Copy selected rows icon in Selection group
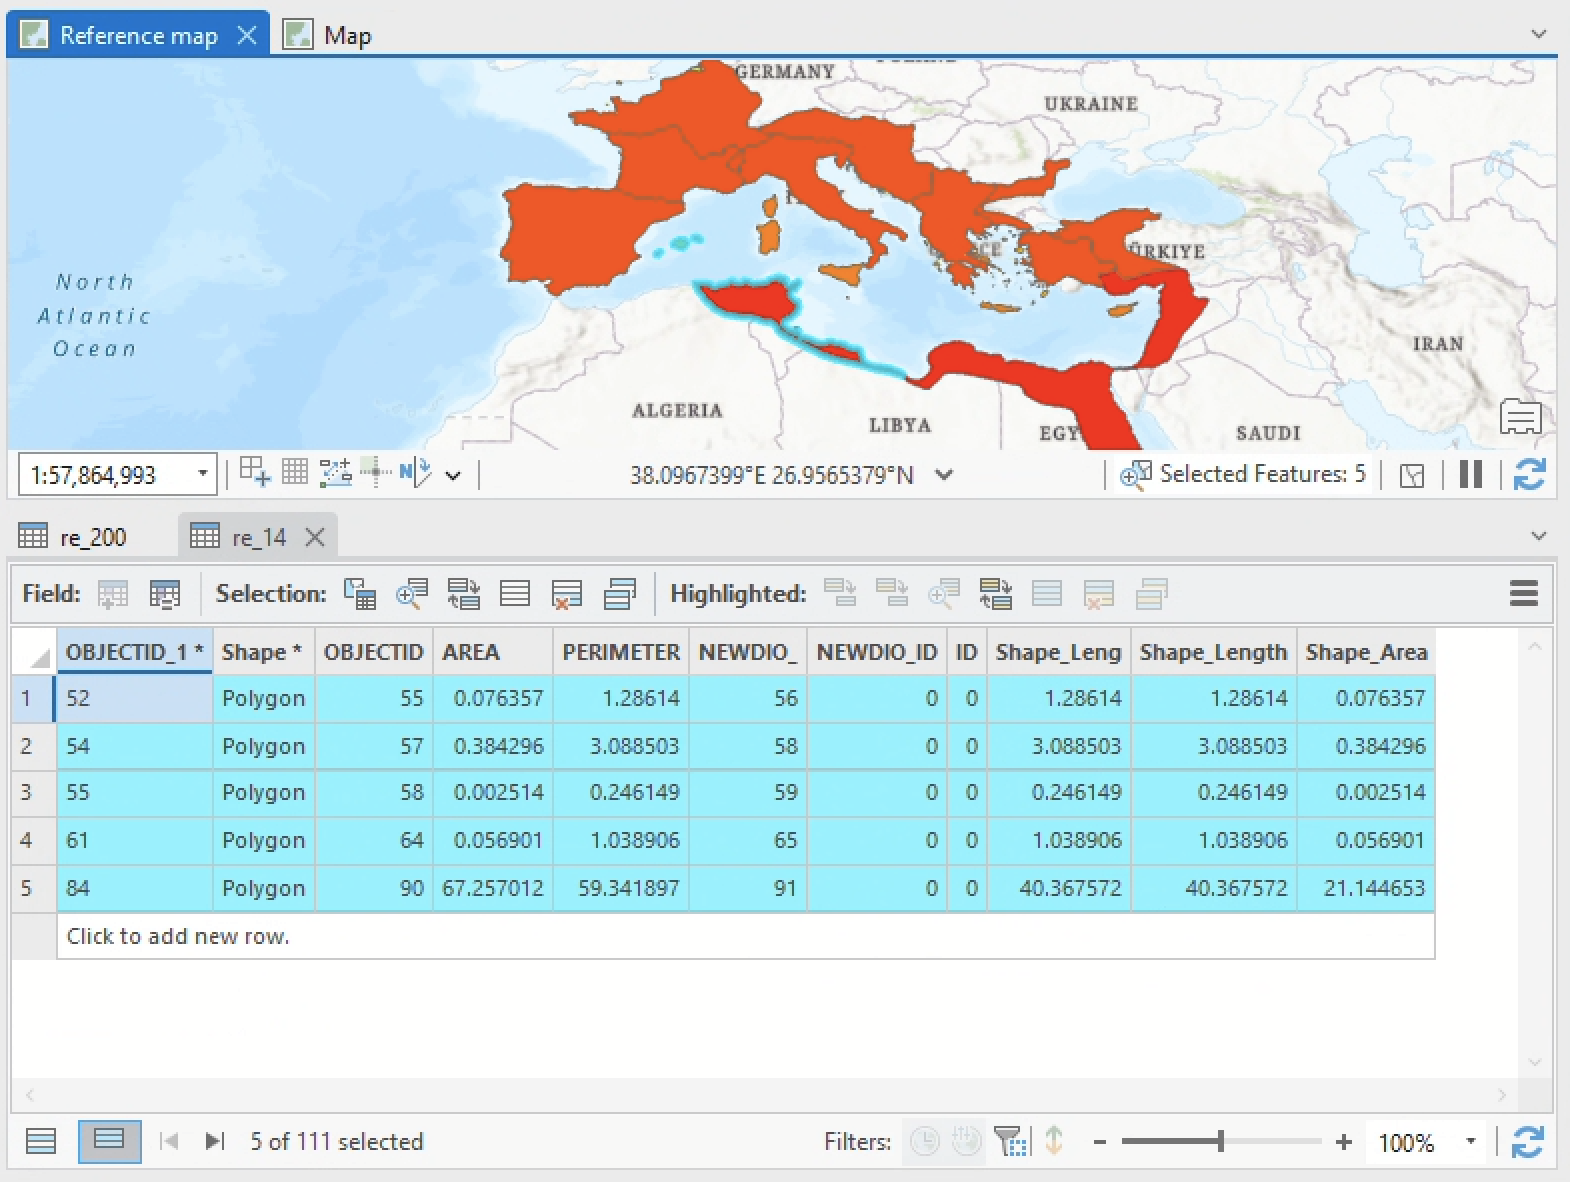 tap(620, 594)
